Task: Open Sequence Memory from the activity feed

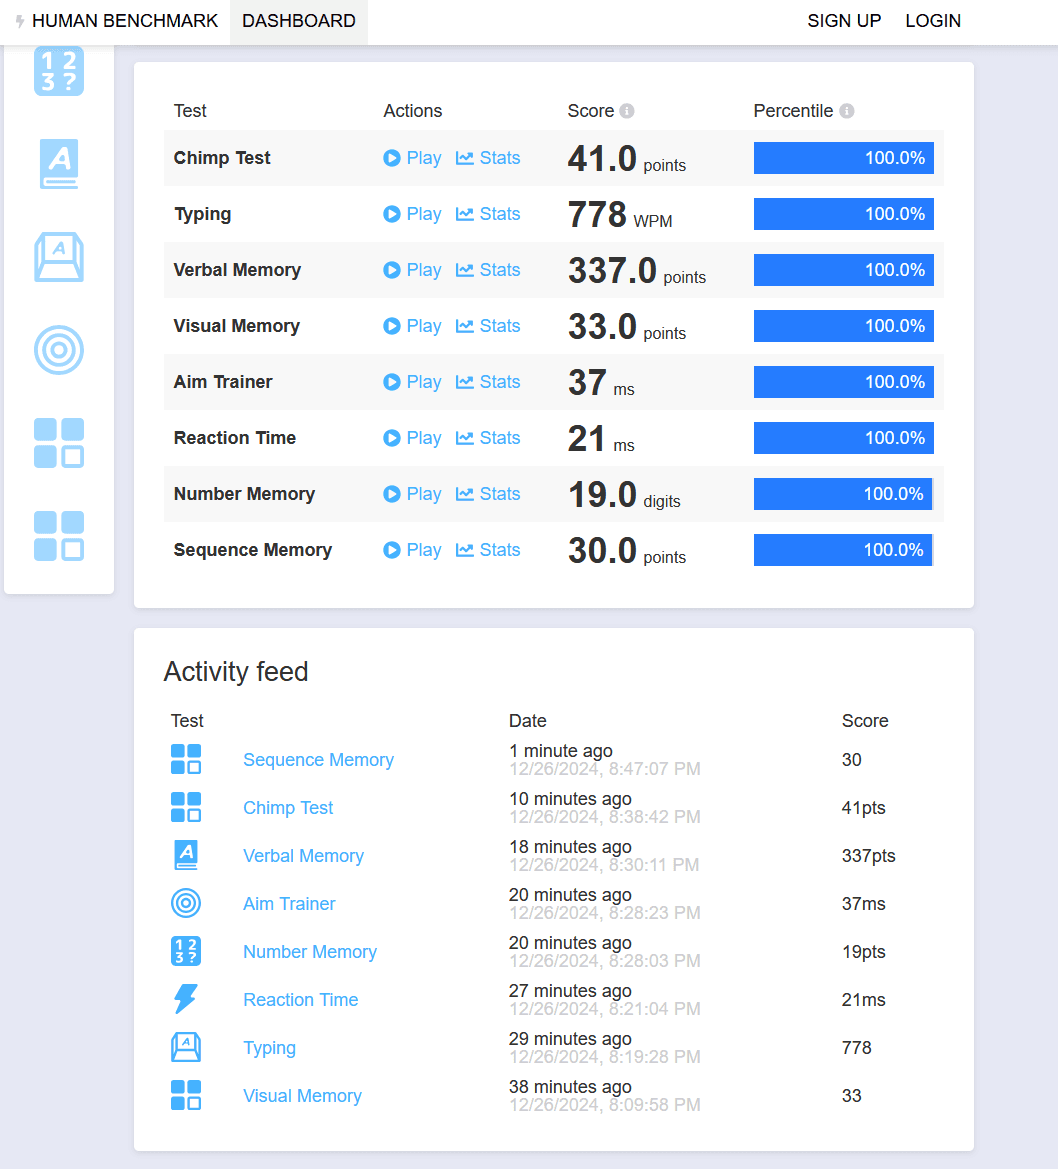Action: 318,760
